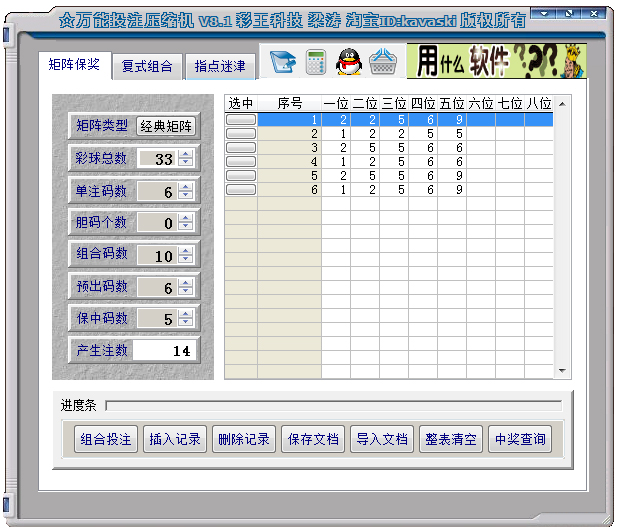Image resolution: width=617 pixels, height=532 pixels.
Task: Decrease 组合码数 with the down arrow
Action: pos(185,259)
